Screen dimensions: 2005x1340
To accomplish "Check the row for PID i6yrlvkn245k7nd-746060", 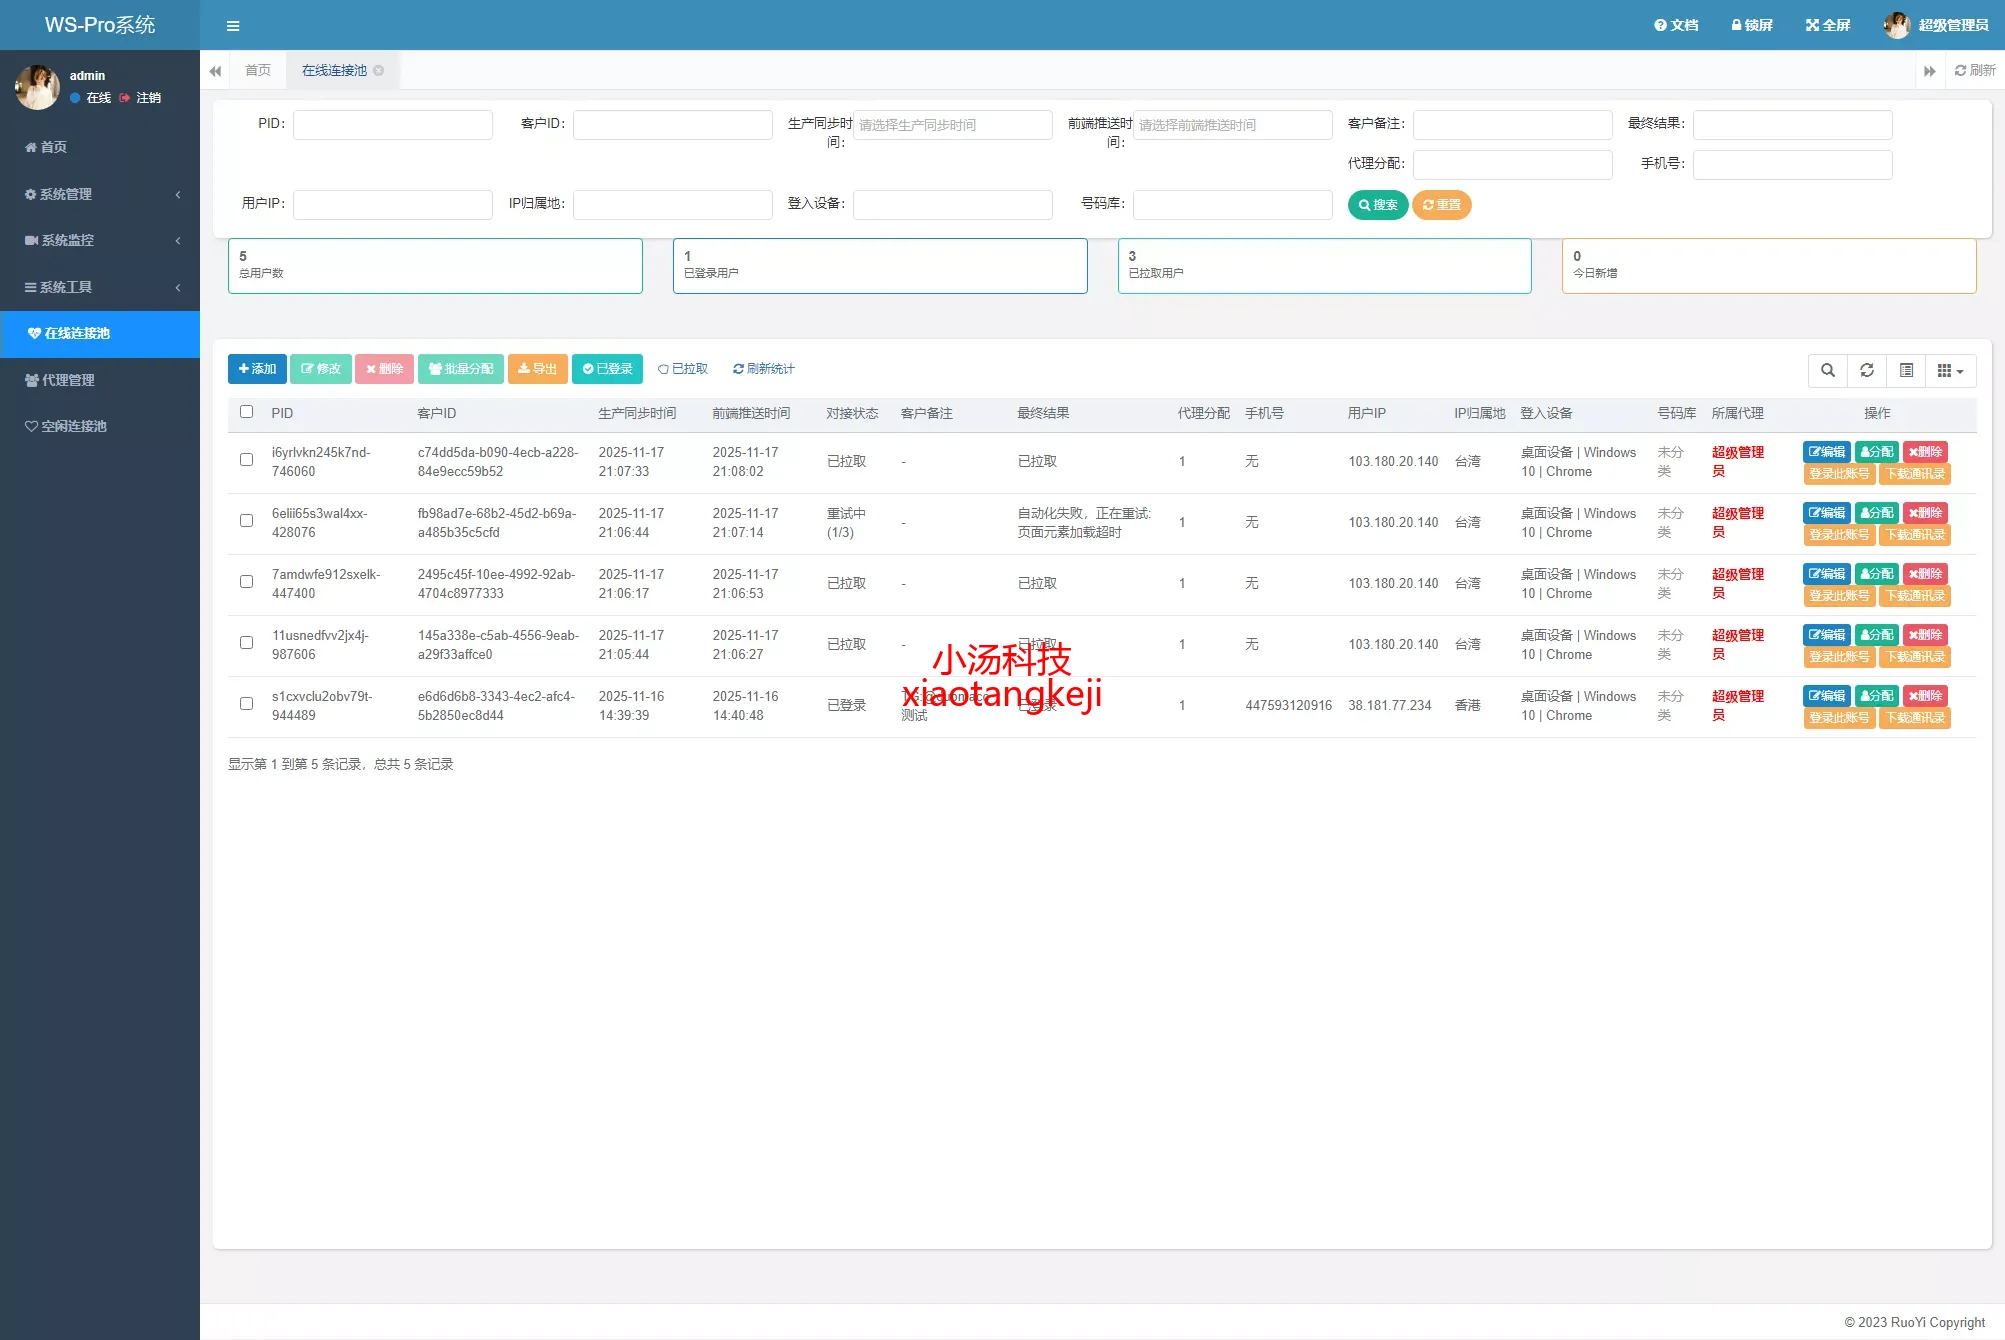I will (x=247, y=460).
